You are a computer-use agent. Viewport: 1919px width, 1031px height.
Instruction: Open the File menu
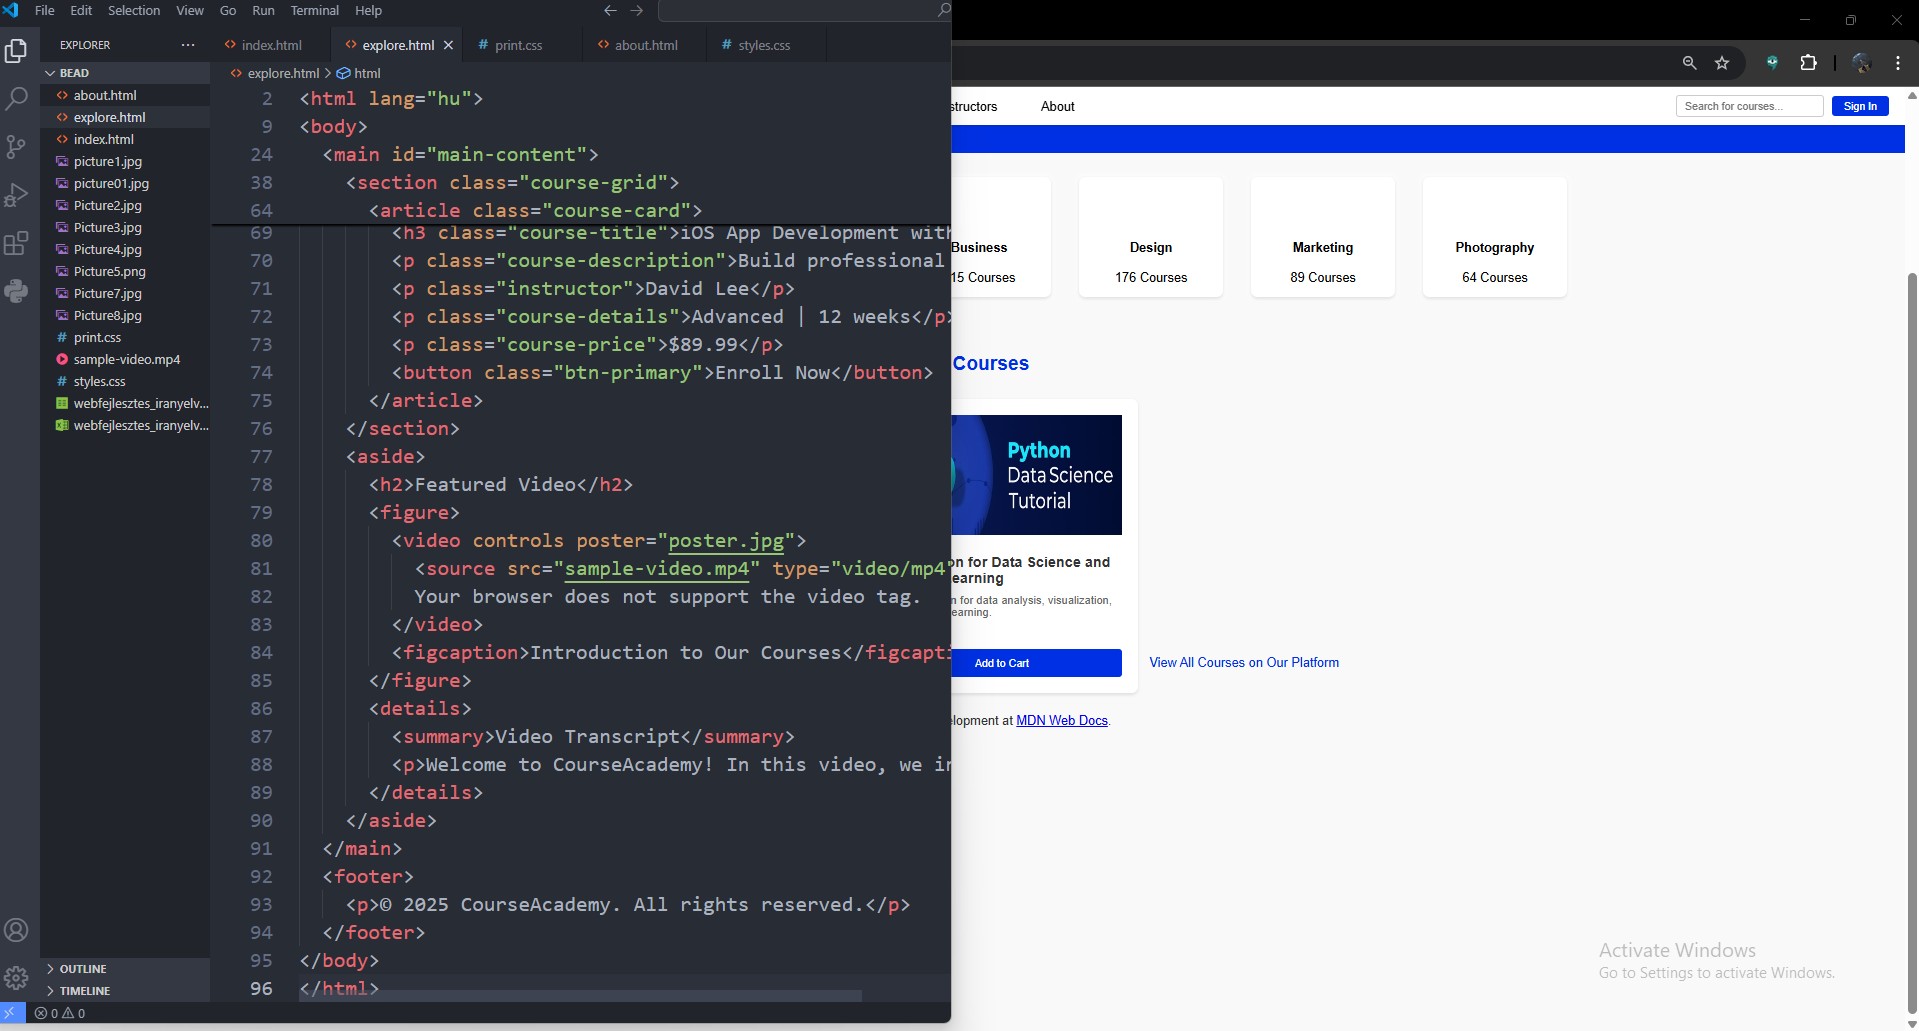pyautogui.click(x=45, y=10)
